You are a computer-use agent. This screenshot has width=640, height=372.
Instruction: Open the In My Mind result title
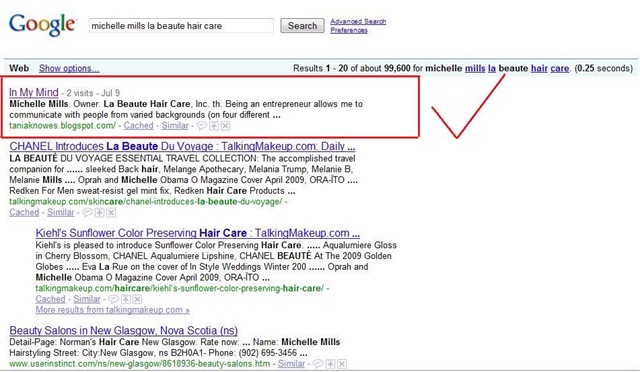(x=34, y=92)
